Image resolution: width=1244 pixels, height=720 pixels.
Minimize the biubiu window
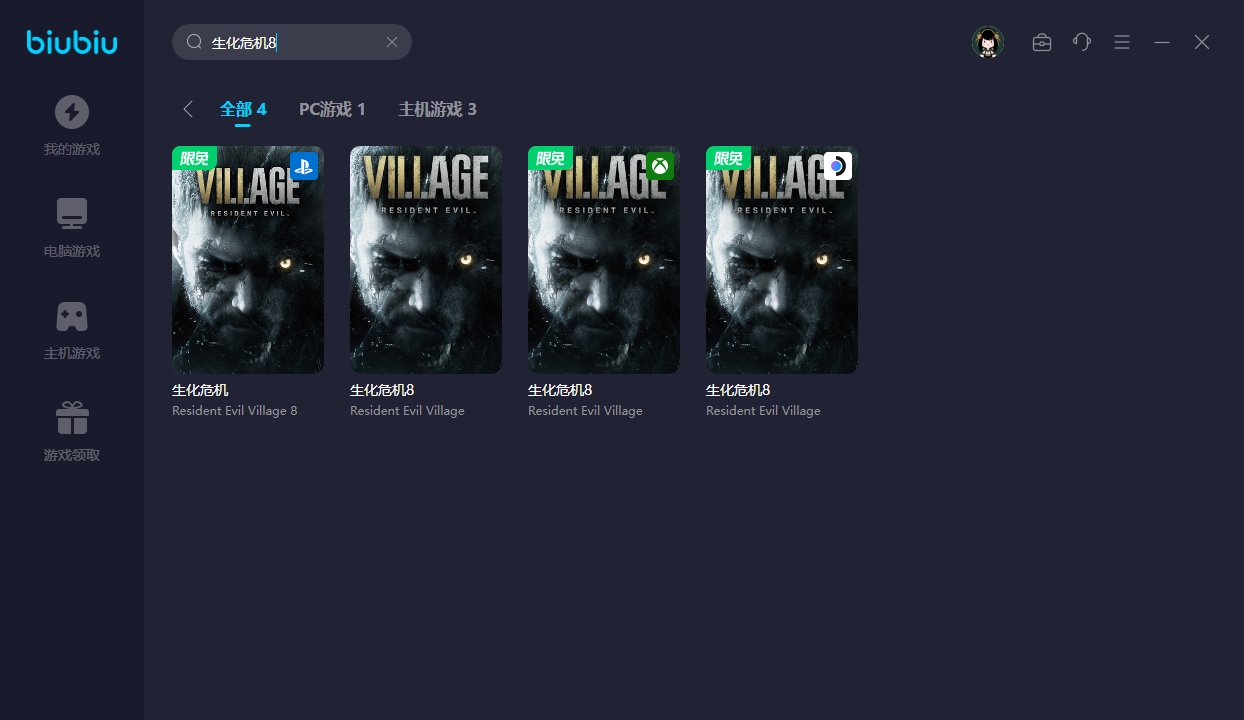click(x=1162, y=42)
